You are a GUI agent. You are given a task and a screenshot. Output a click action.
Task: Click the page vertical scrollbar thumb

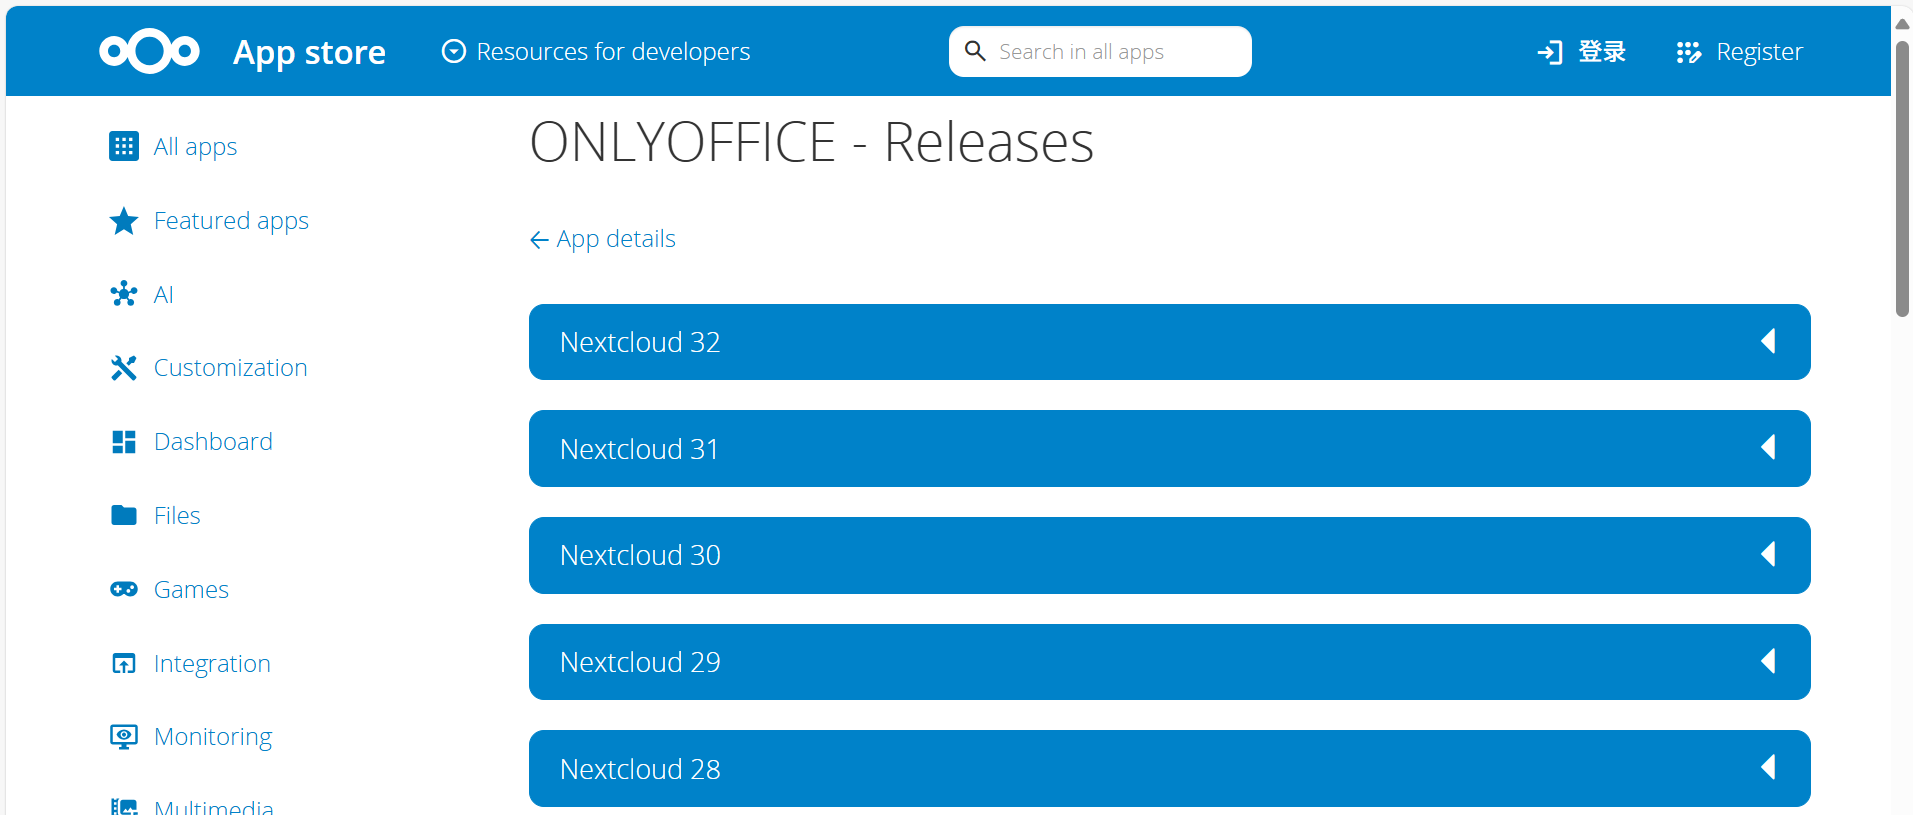[x=1902, y=180]
